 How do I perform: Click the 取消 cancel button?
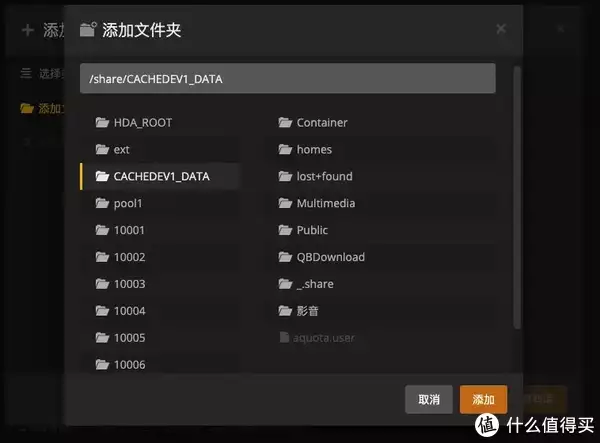[x=429, y=399]
